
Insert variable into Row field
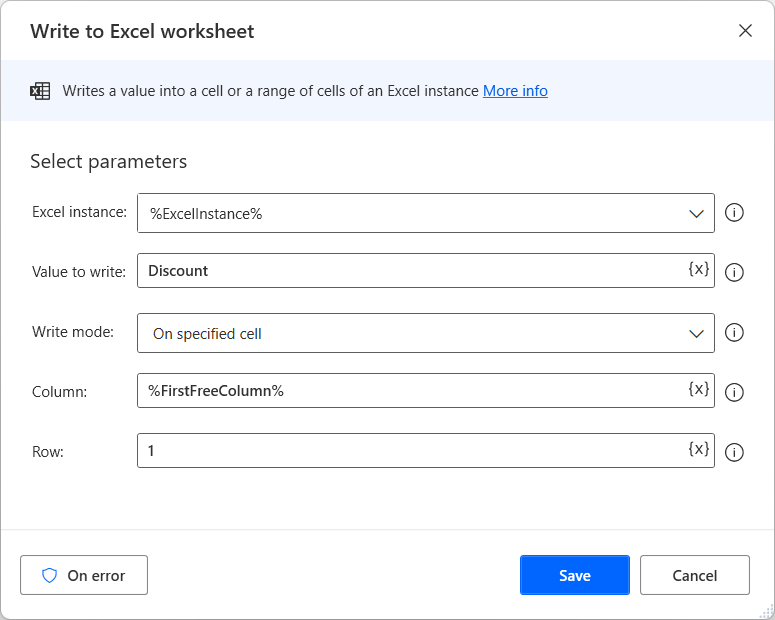[698, 449]
